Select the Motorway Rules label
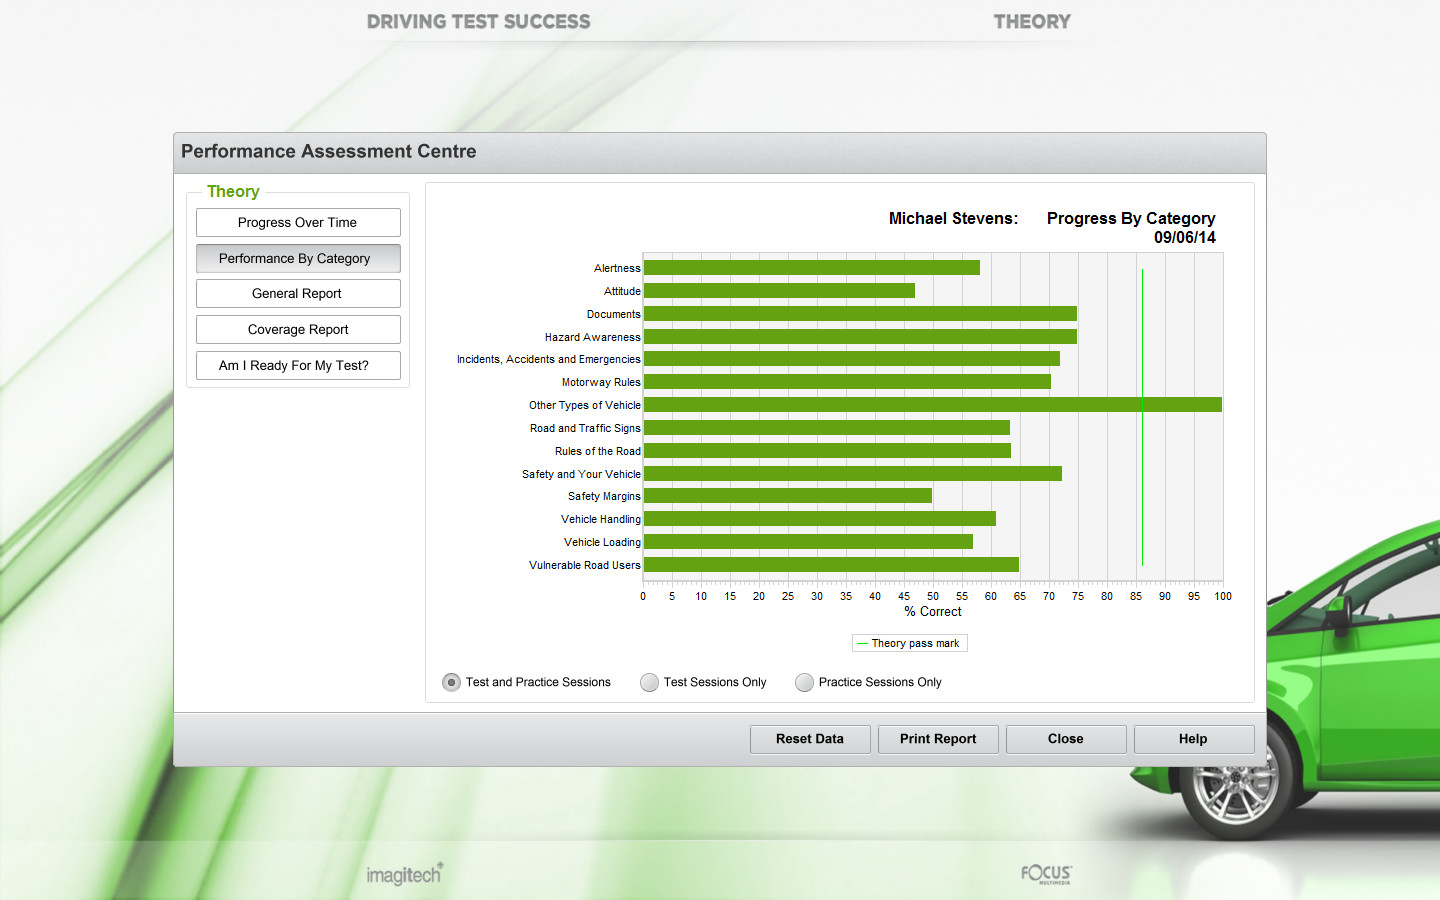The height and width of the screenshot is (900, 1440). click(x=601, y=382)
